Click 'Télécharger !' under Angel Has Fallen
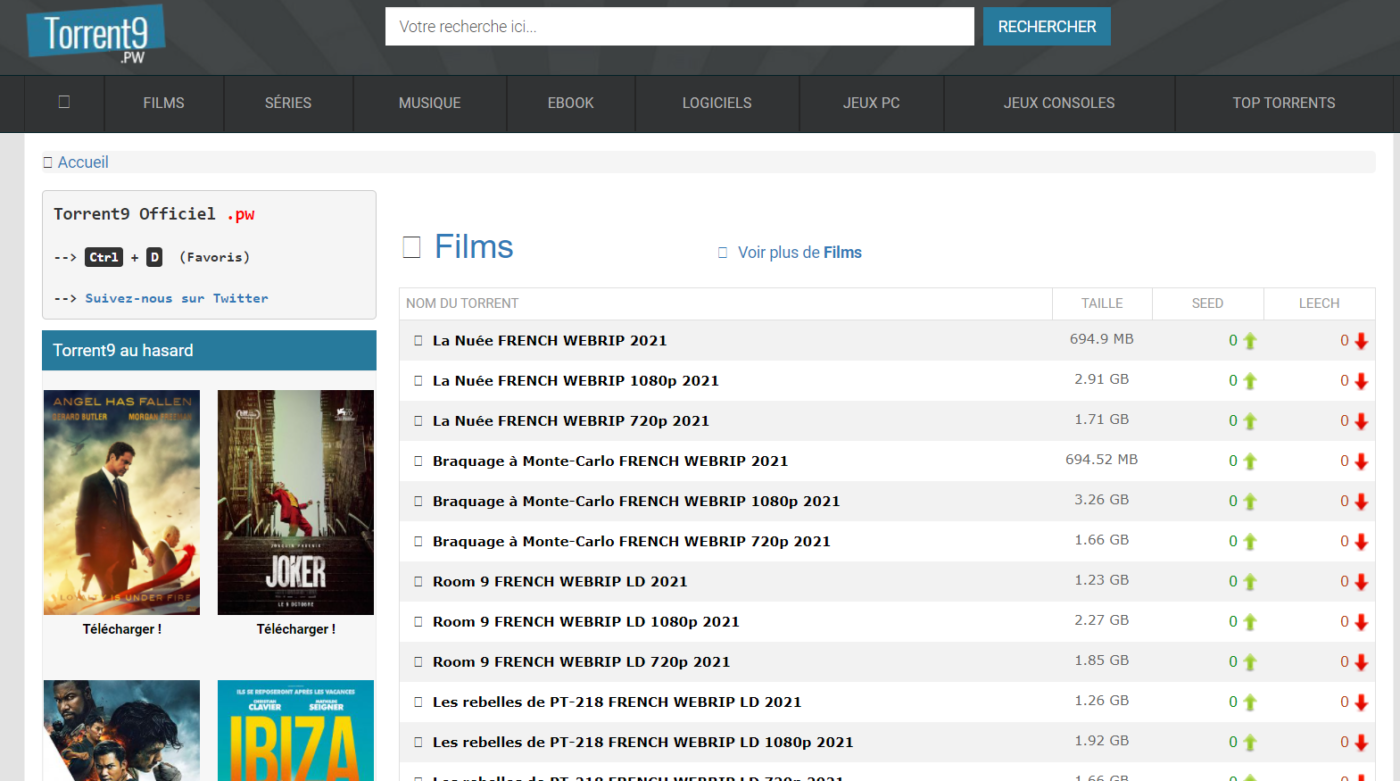This screenshot has width=1400, height=781. (122, 629)
